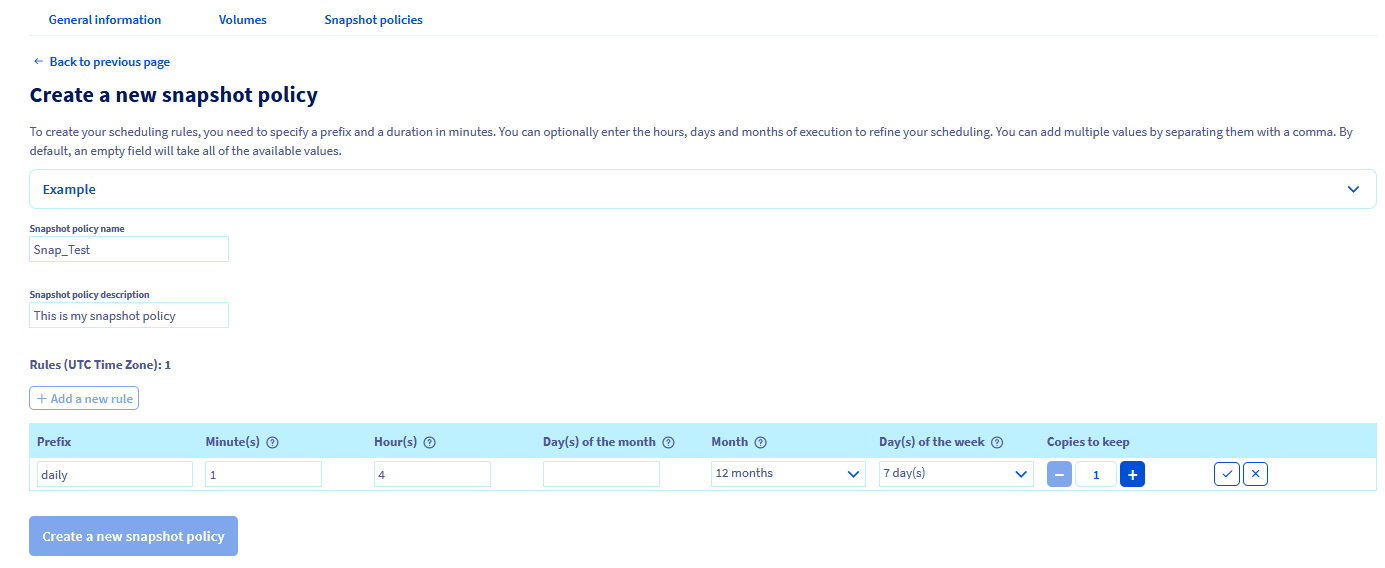Click help icon beside Day(s) of the month
Viewport: 1385px width, 568px height.
click(668, 442)
